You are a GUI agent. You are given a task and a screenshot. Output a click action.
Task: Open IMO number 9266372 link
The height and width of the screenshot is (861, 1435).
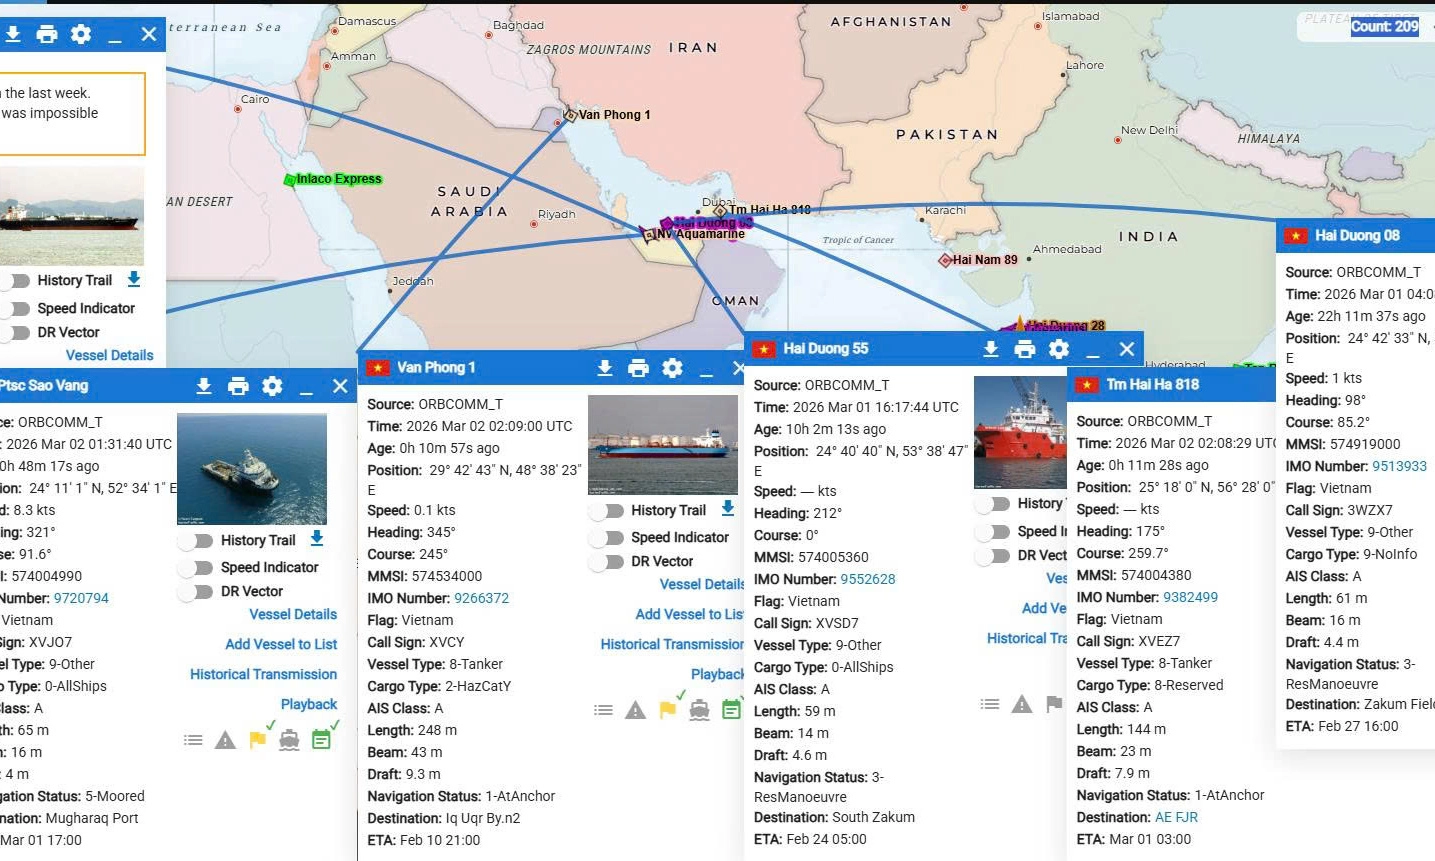point(481,598)
